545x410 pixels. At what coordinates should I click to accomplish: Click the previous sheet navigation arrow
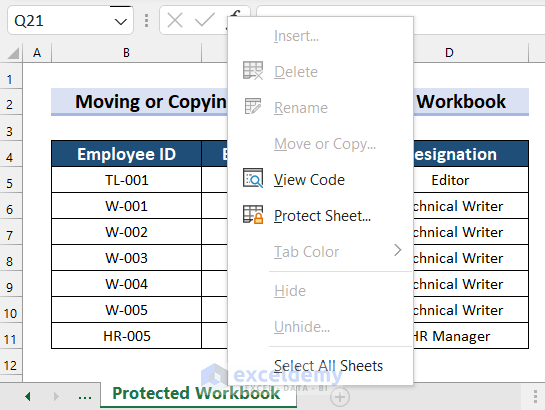point(28,396)
